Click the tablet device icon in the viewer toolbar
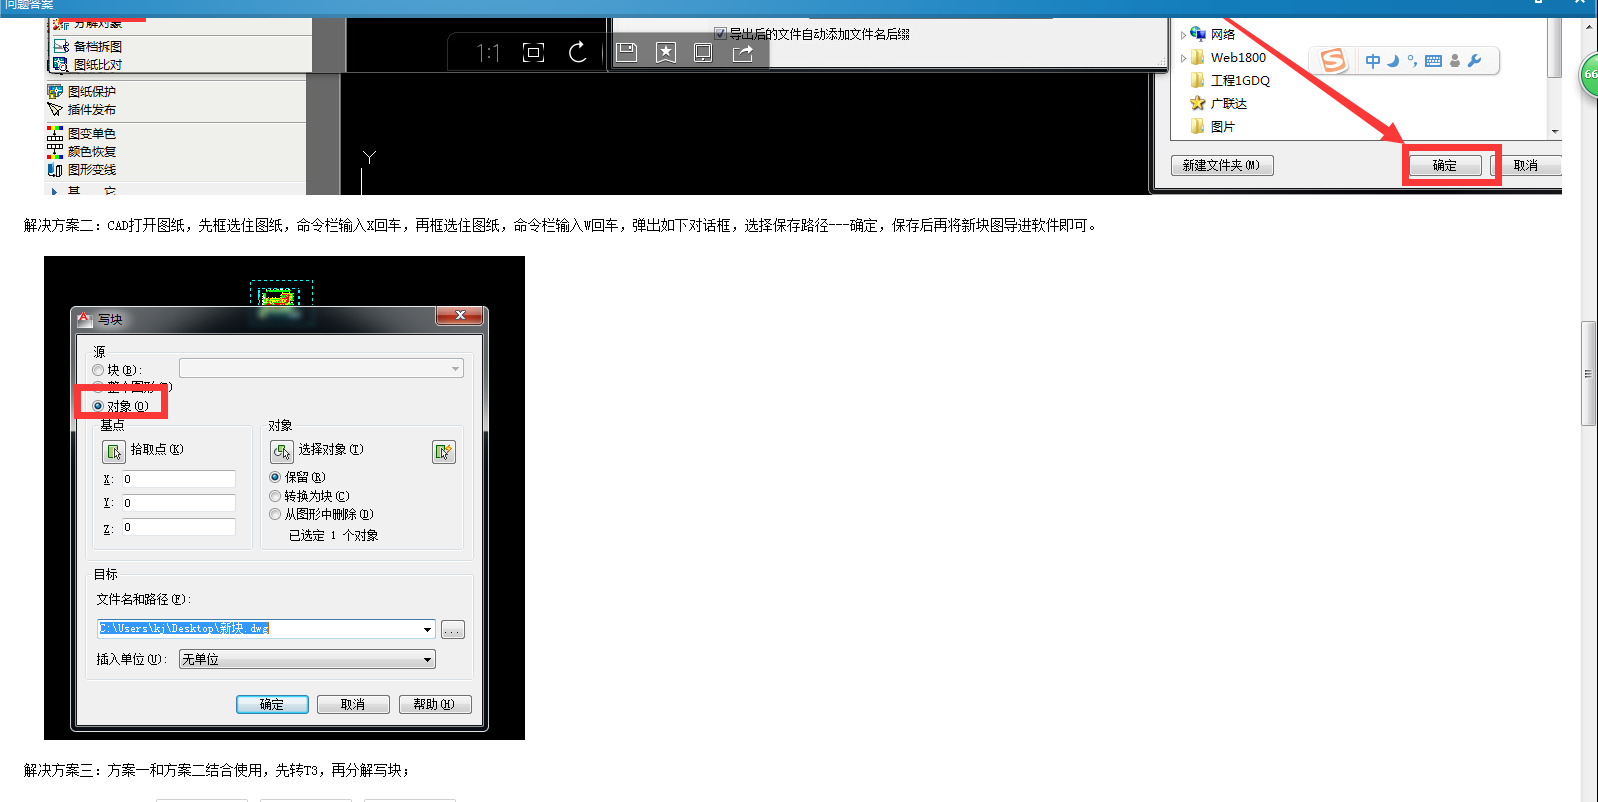 (703, 52)
